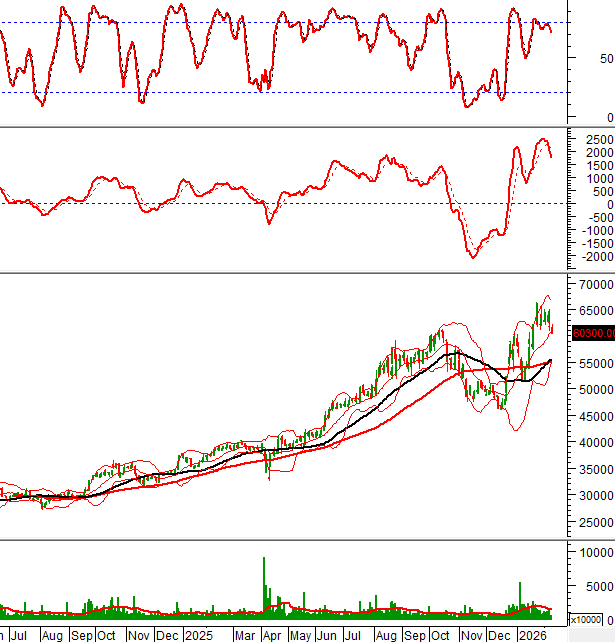
Task: Click the 25000 price axis label
Action: (595, 522)
